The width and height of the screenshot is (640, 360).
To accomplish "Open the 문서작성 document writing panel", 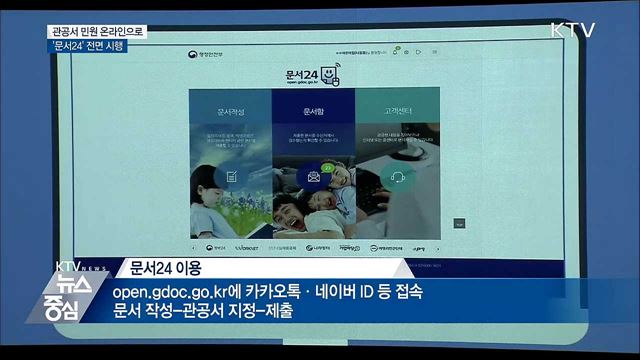I will tap(231, 163).
